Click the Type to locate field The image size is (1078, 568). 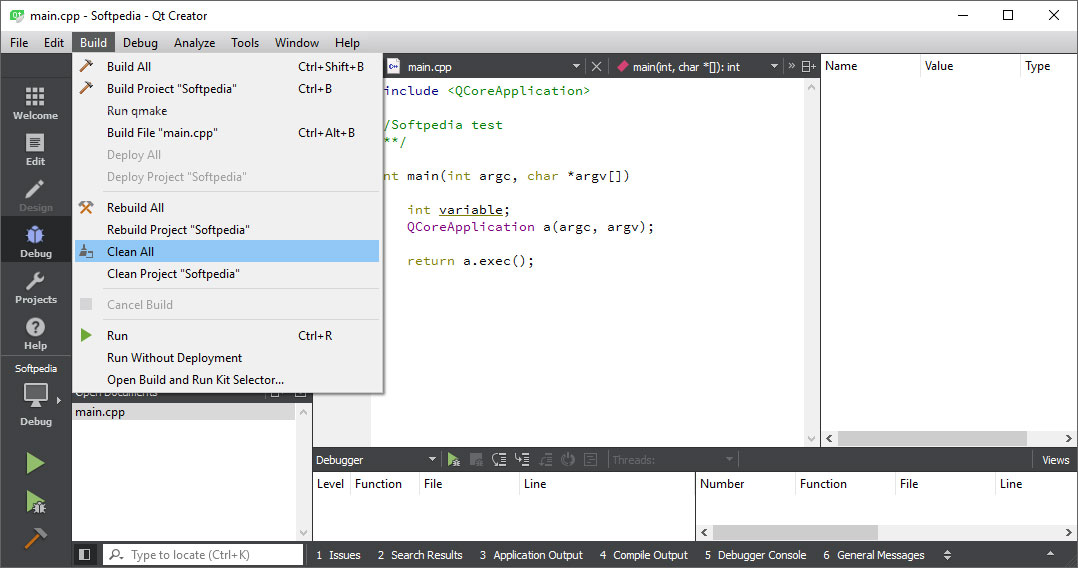(x=212, y=555)
